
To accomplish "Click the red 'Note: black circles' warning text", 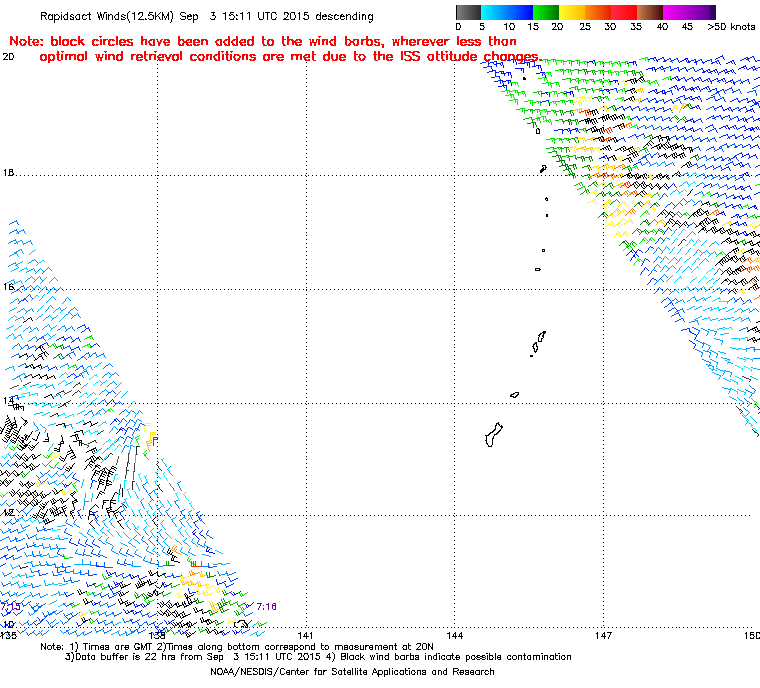I will pos(275,49).
